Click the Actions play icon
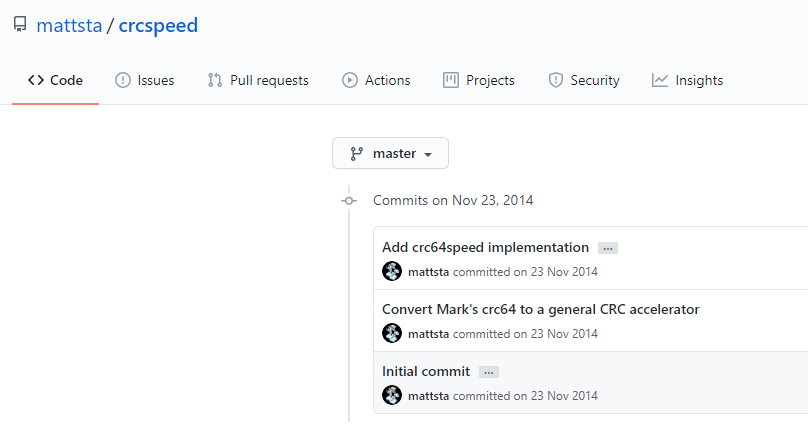Image resolution: width=808 pixels, height=436 pixels. point(350,80)
